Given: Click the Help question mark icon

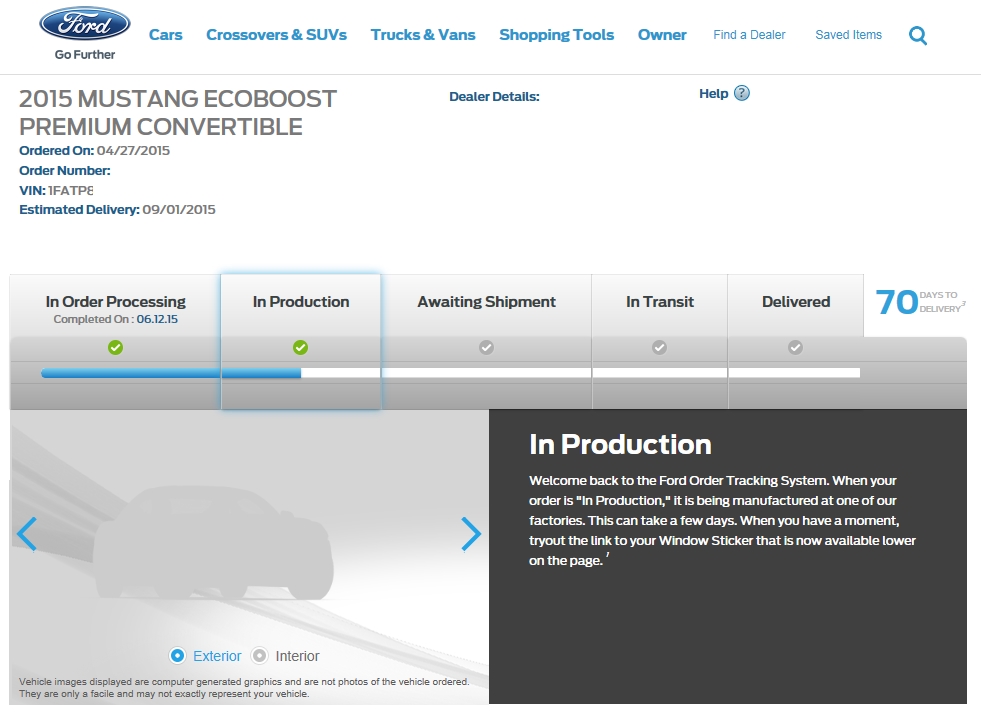Looking at the screenshot, I should tap(741, 93).
